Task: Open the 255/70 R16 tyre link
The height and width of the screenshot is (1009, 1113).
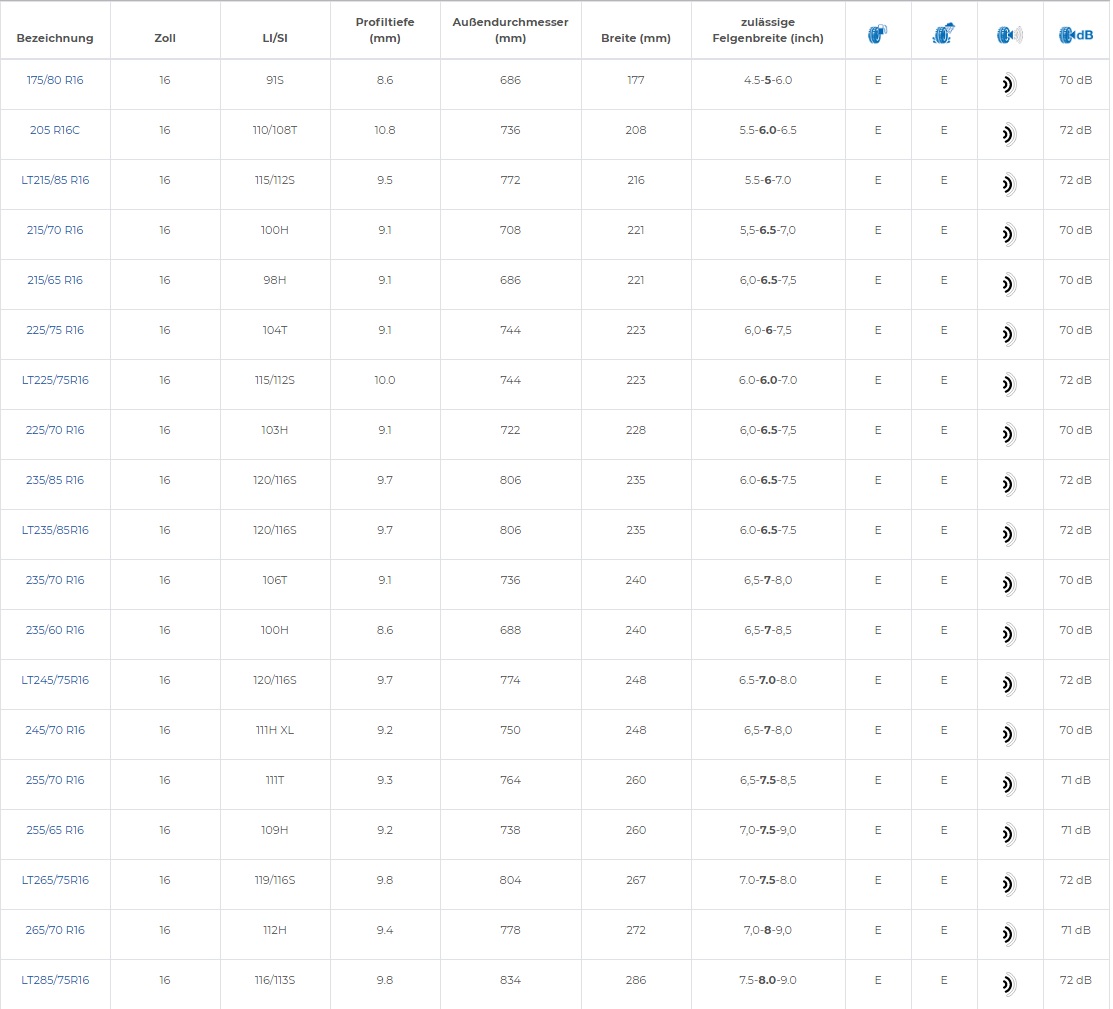Action: click(55, 780)
